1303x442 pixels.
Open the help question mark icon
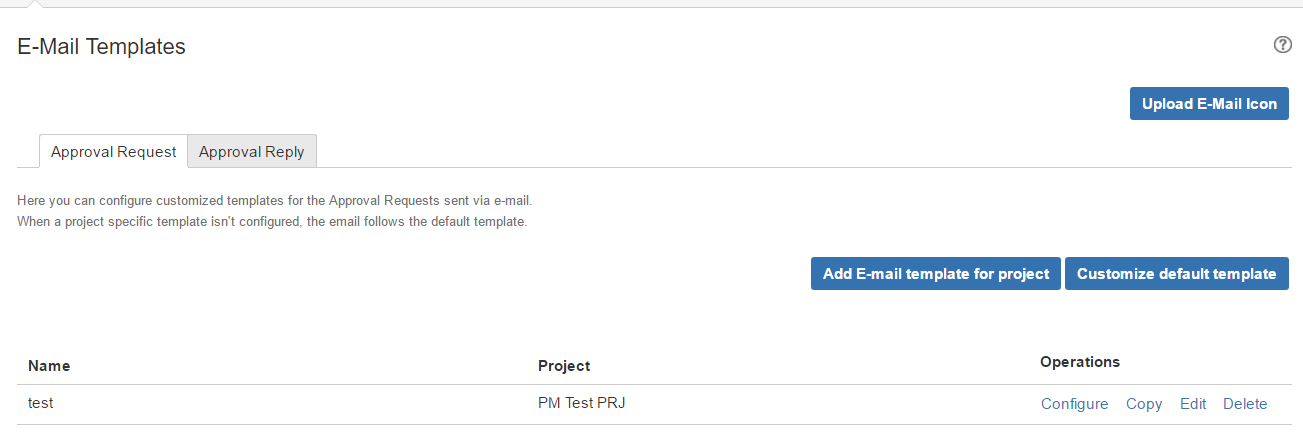pyautogui.click(x=1282, y=45)
